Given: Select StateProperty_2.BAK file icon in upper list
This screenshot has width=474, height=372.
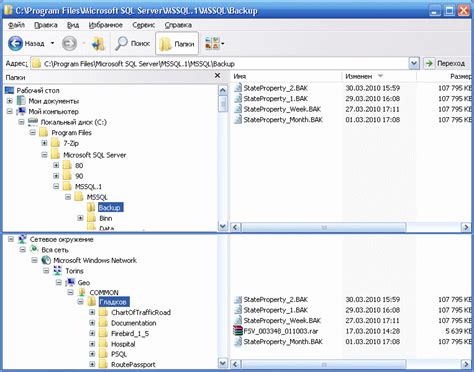Looking at the screenshot, I should pyautogui.click(x=238, y=88).
